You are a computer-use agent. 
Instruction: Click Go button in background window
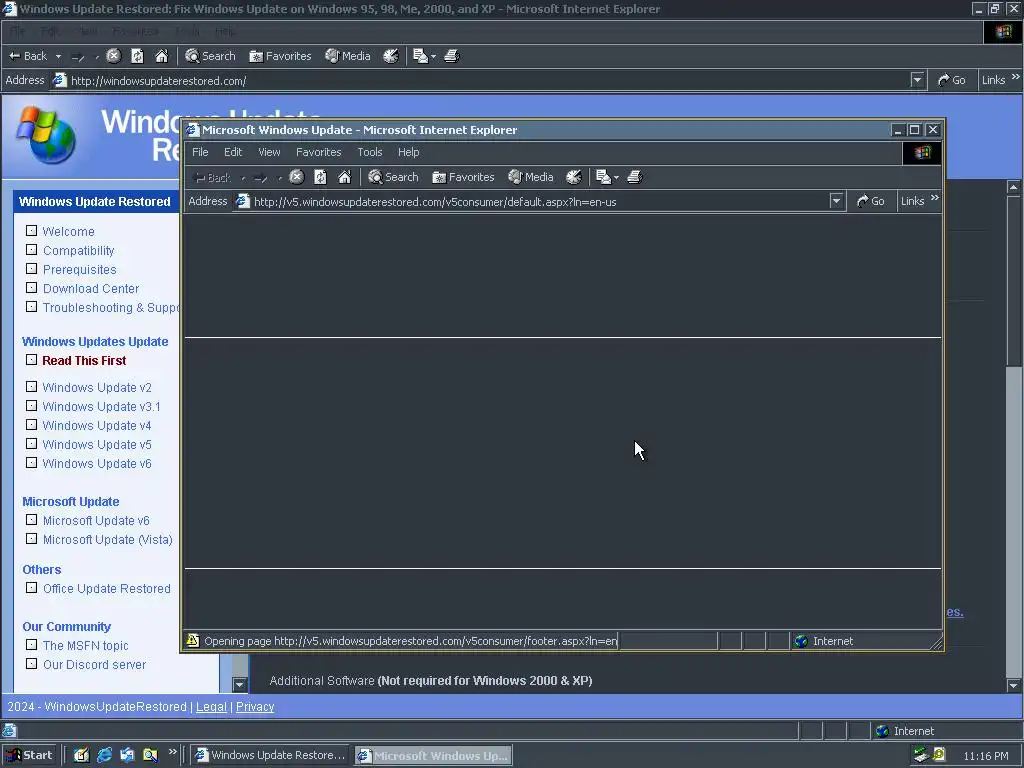tap(952, 80)
